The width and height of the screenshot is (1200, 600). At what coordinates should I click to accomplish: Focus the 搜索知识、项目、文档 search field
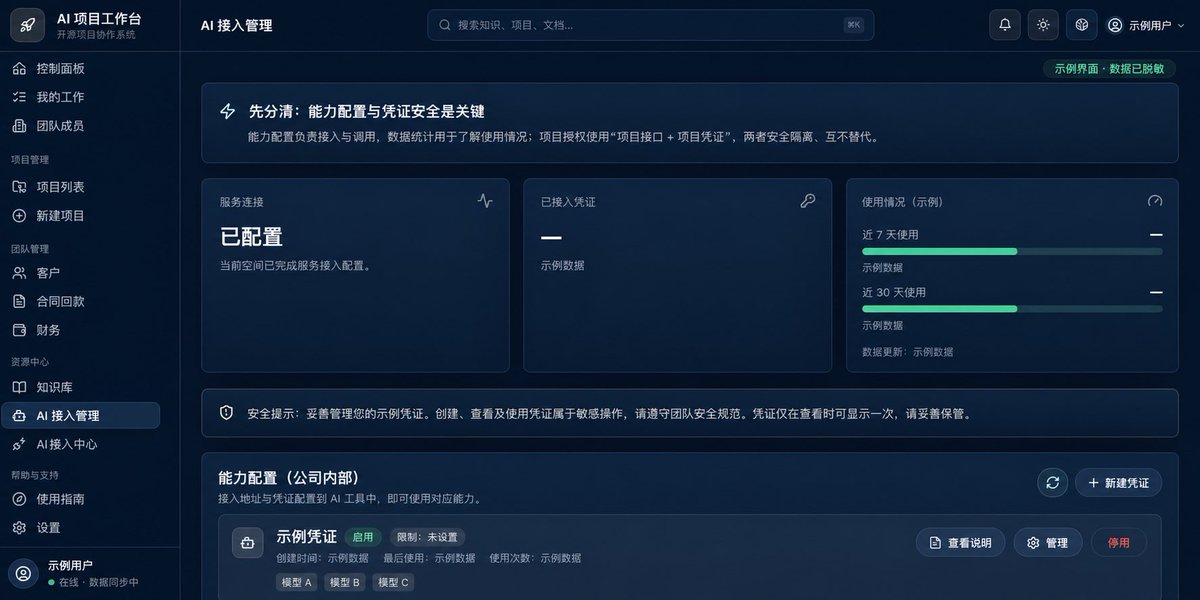click(650, 25)
